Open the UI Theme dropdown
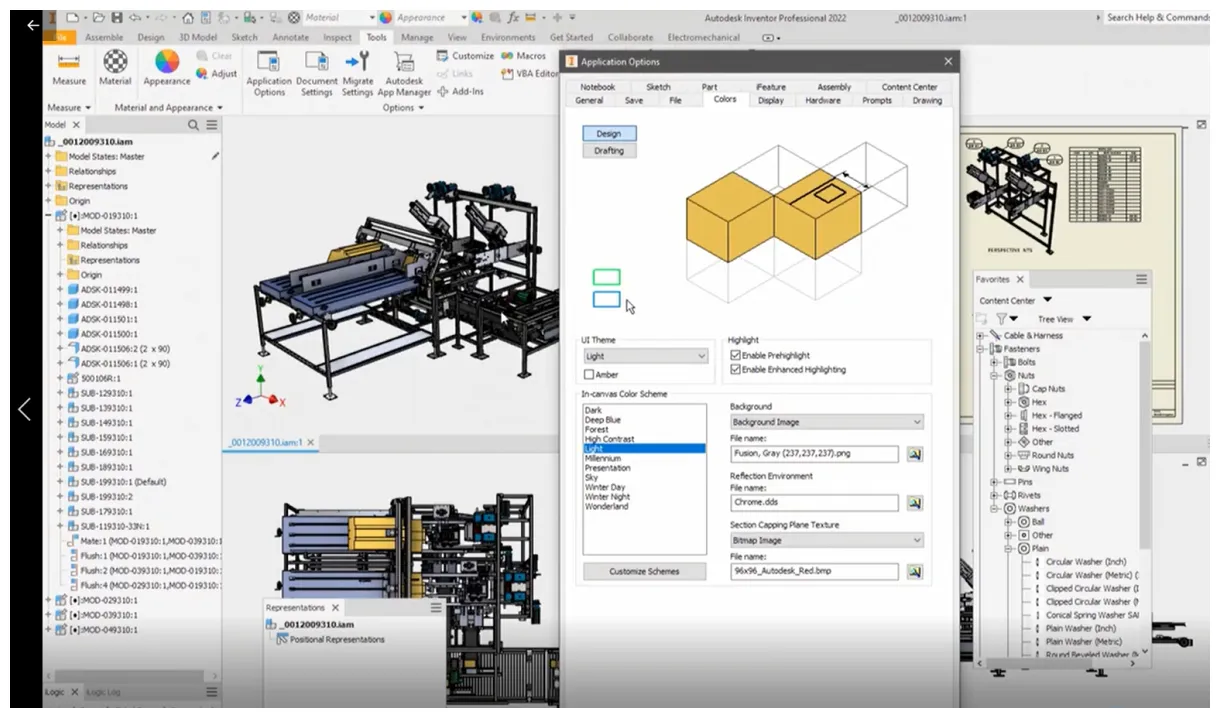The width and height of the screenshot is (1220, 718). [700, 356]
